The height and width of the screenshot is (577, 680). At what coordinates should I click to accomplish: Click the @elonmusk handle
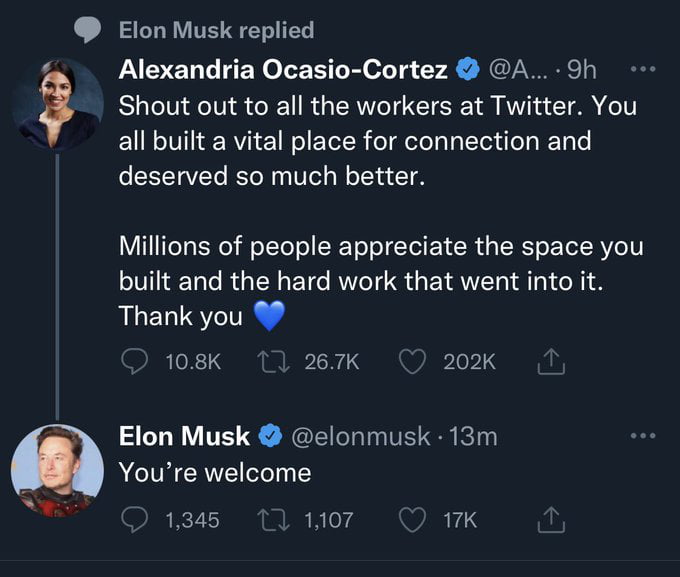click(361, 437)
